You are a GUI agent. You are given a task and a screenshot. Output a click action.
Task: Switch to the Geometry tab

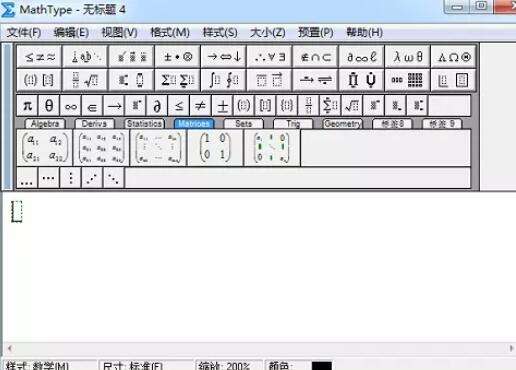(343, 124)
